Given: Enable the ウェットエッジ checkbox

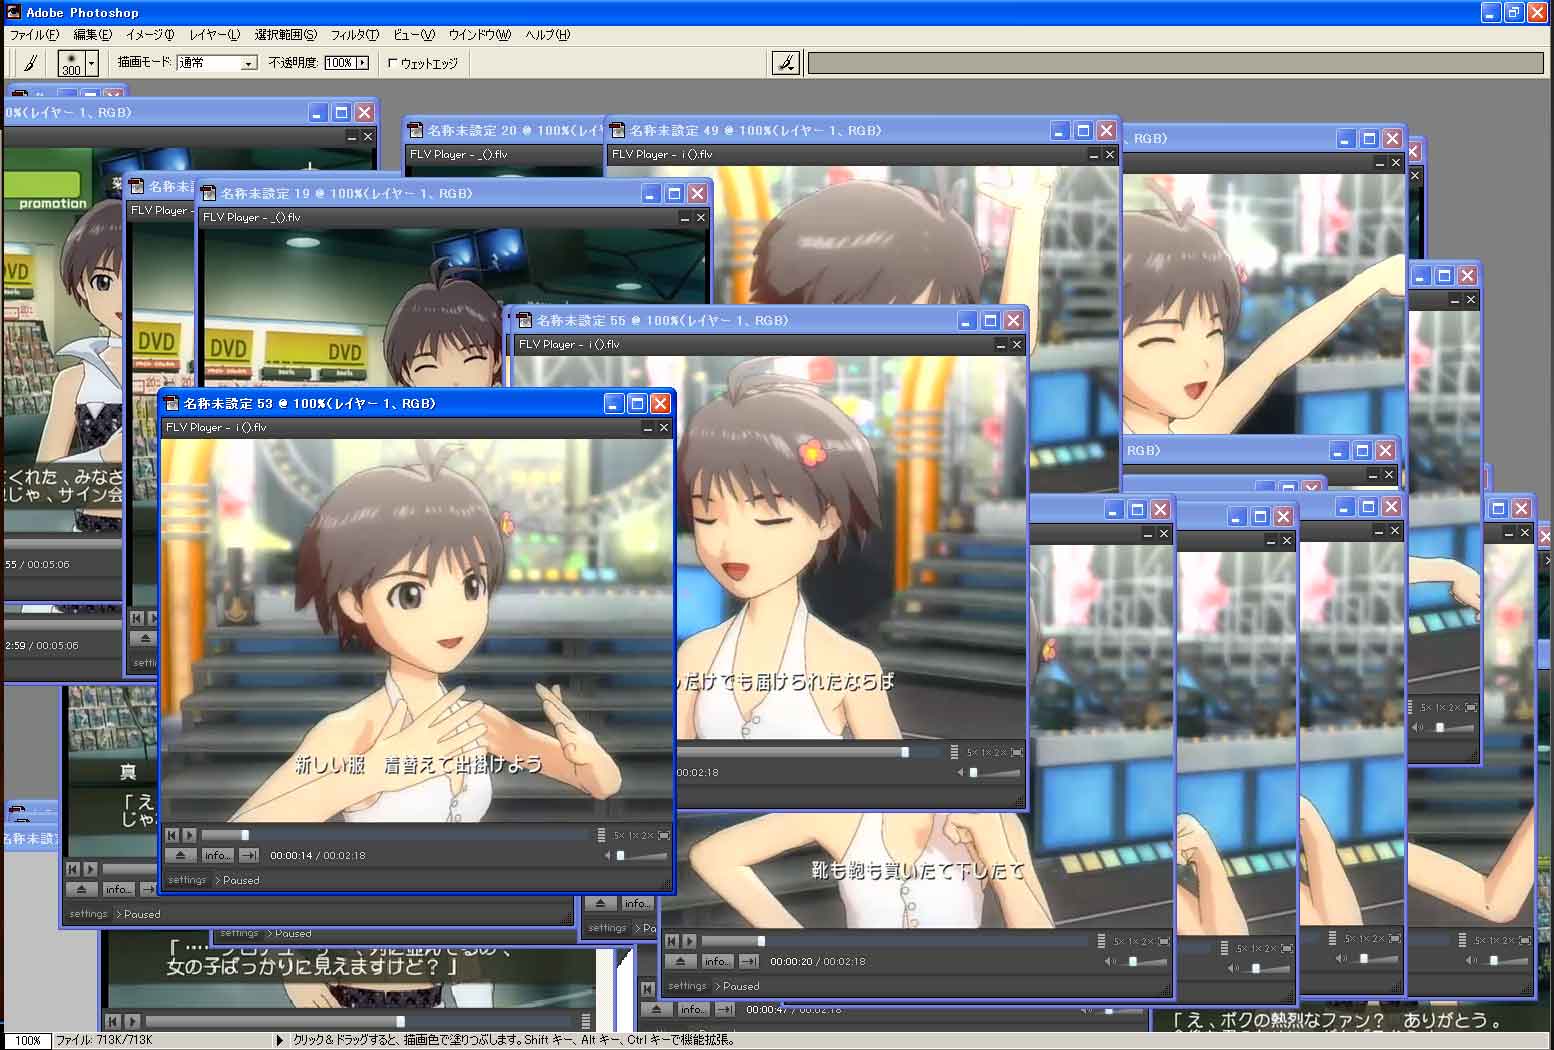Looking at the screenshot, I should (392, 63).
